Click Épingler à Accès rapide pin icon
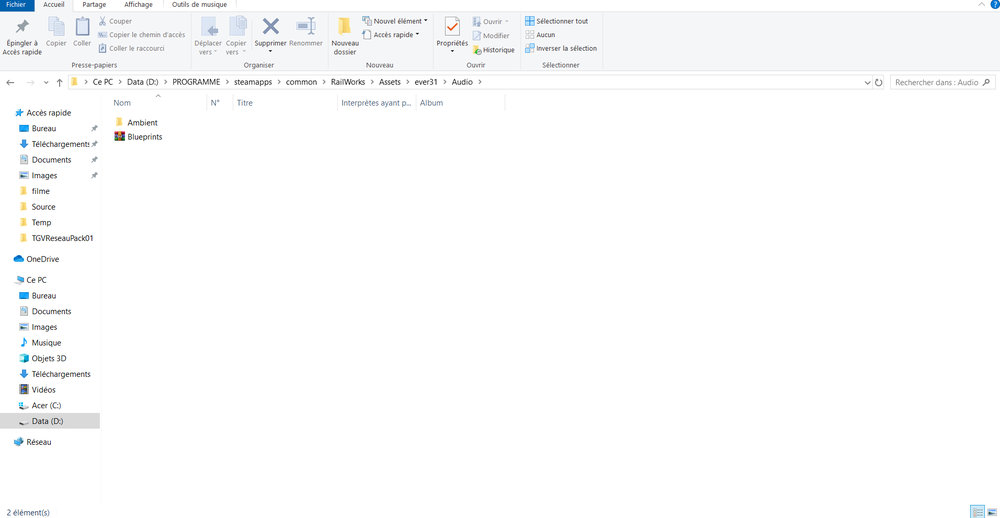Image resolution: width=1000 pixels, height=518 pixels. (x=22, y=27)
